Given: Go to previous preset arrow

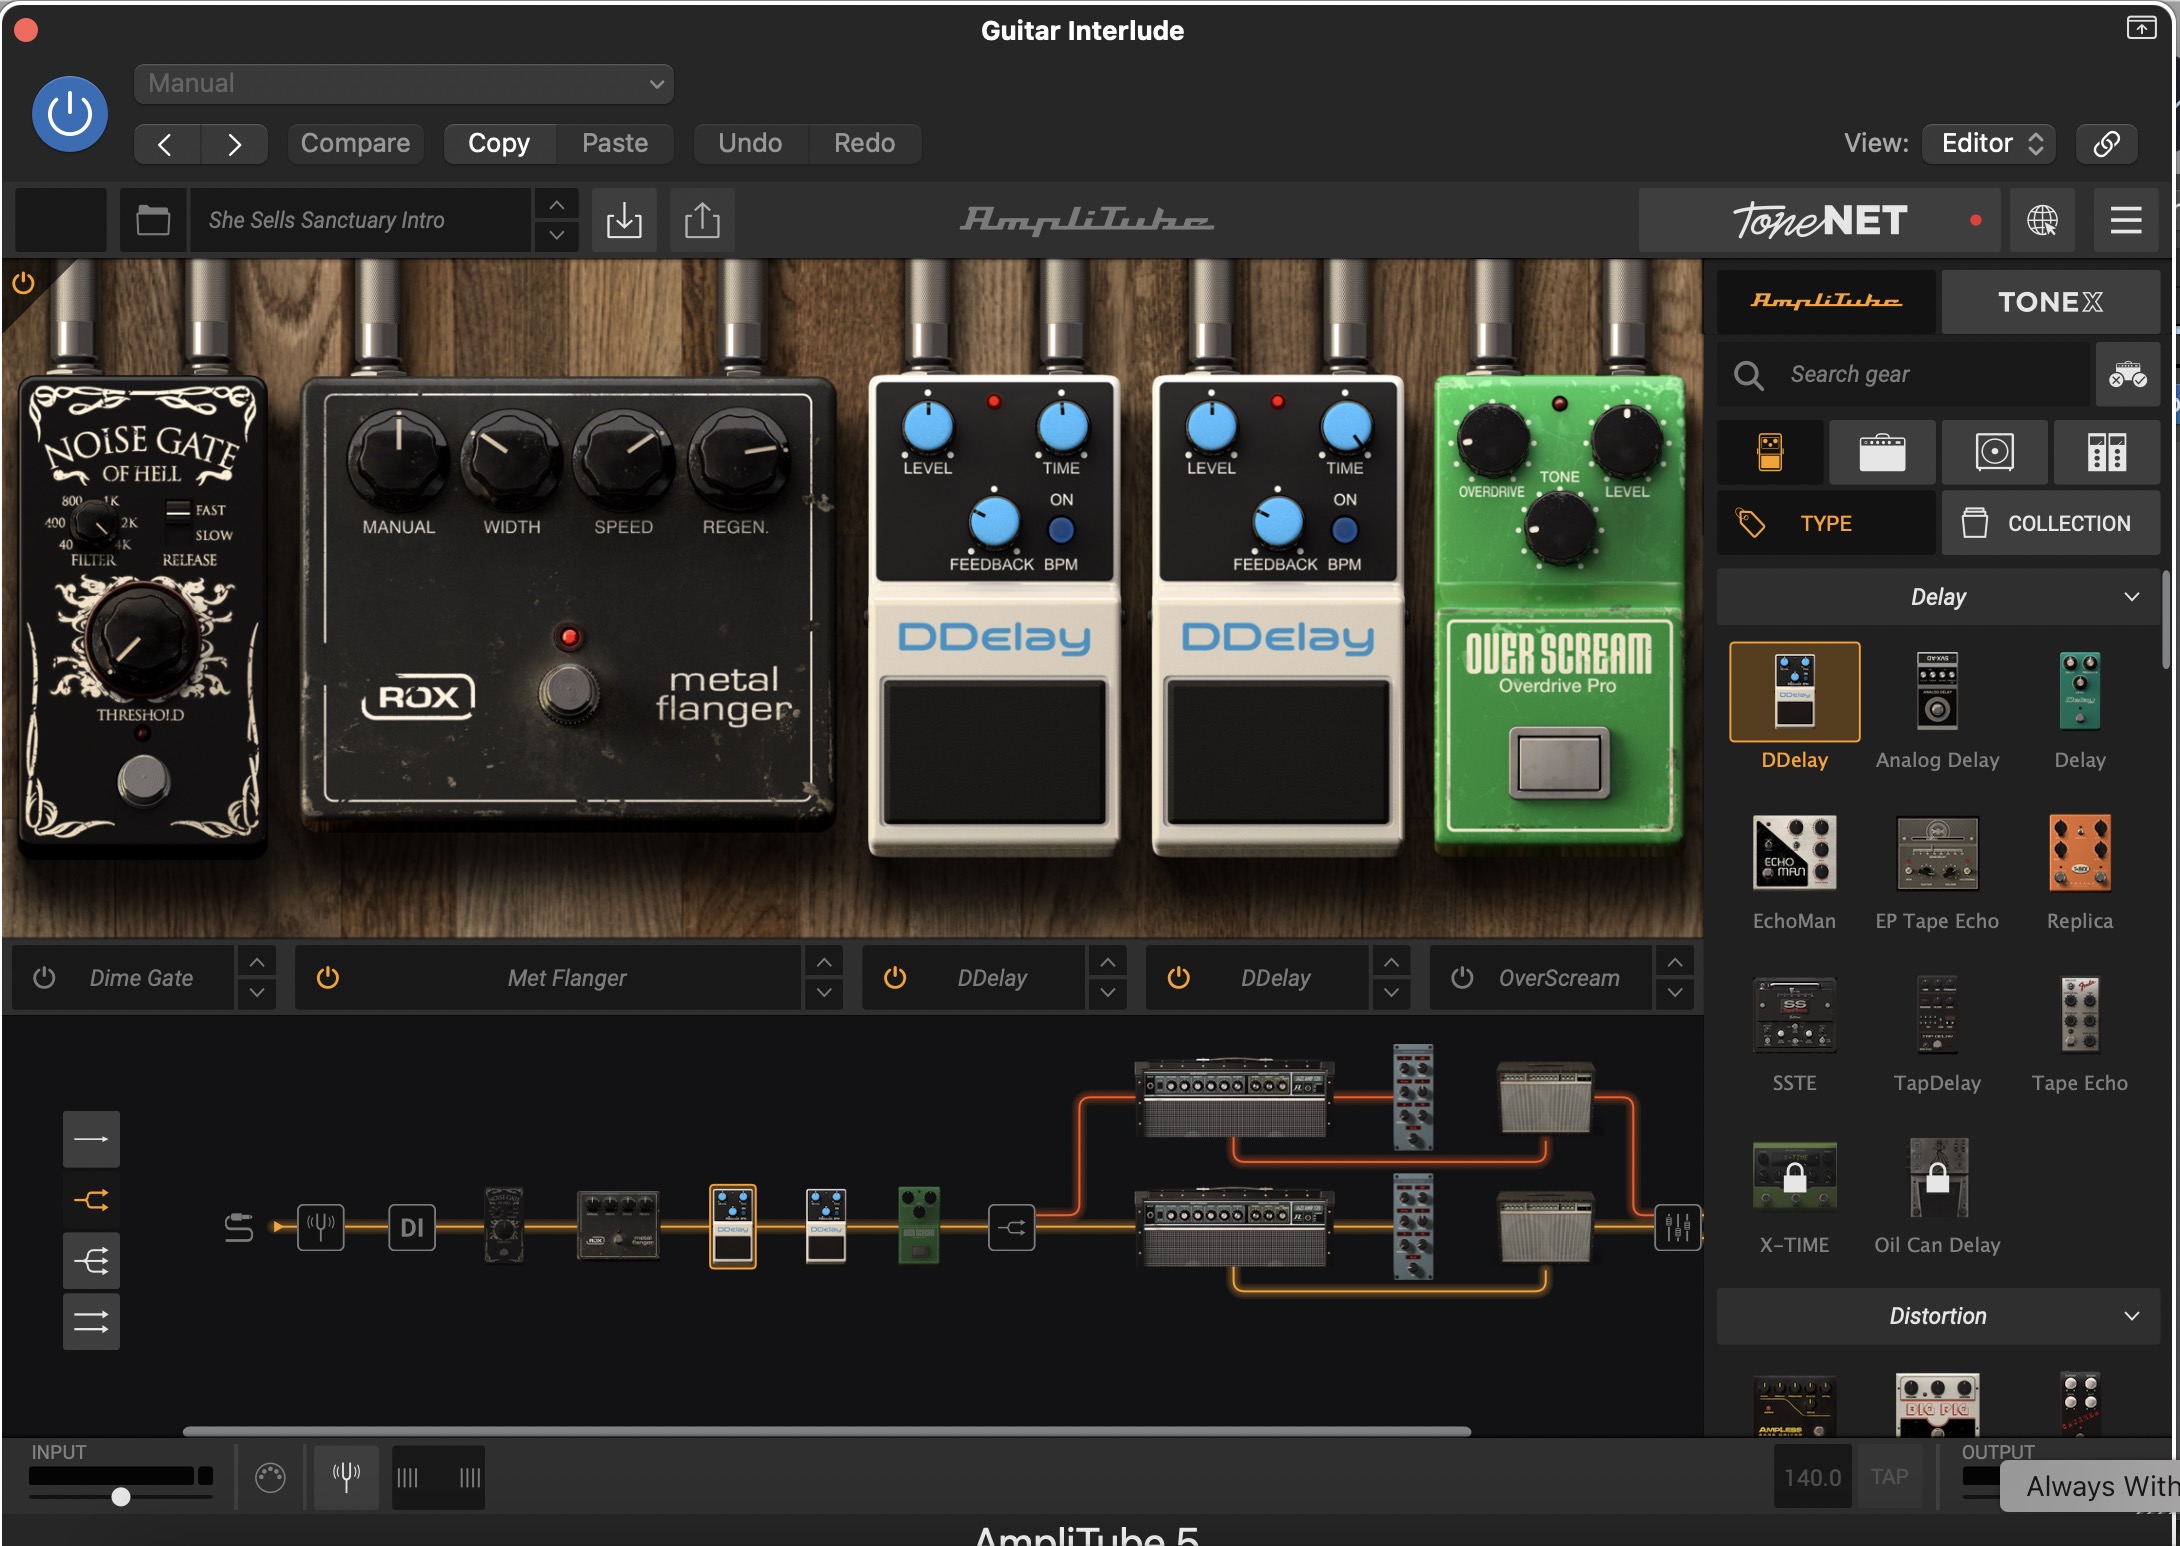Looking at the screenshot, I should [x=166, y=144].
